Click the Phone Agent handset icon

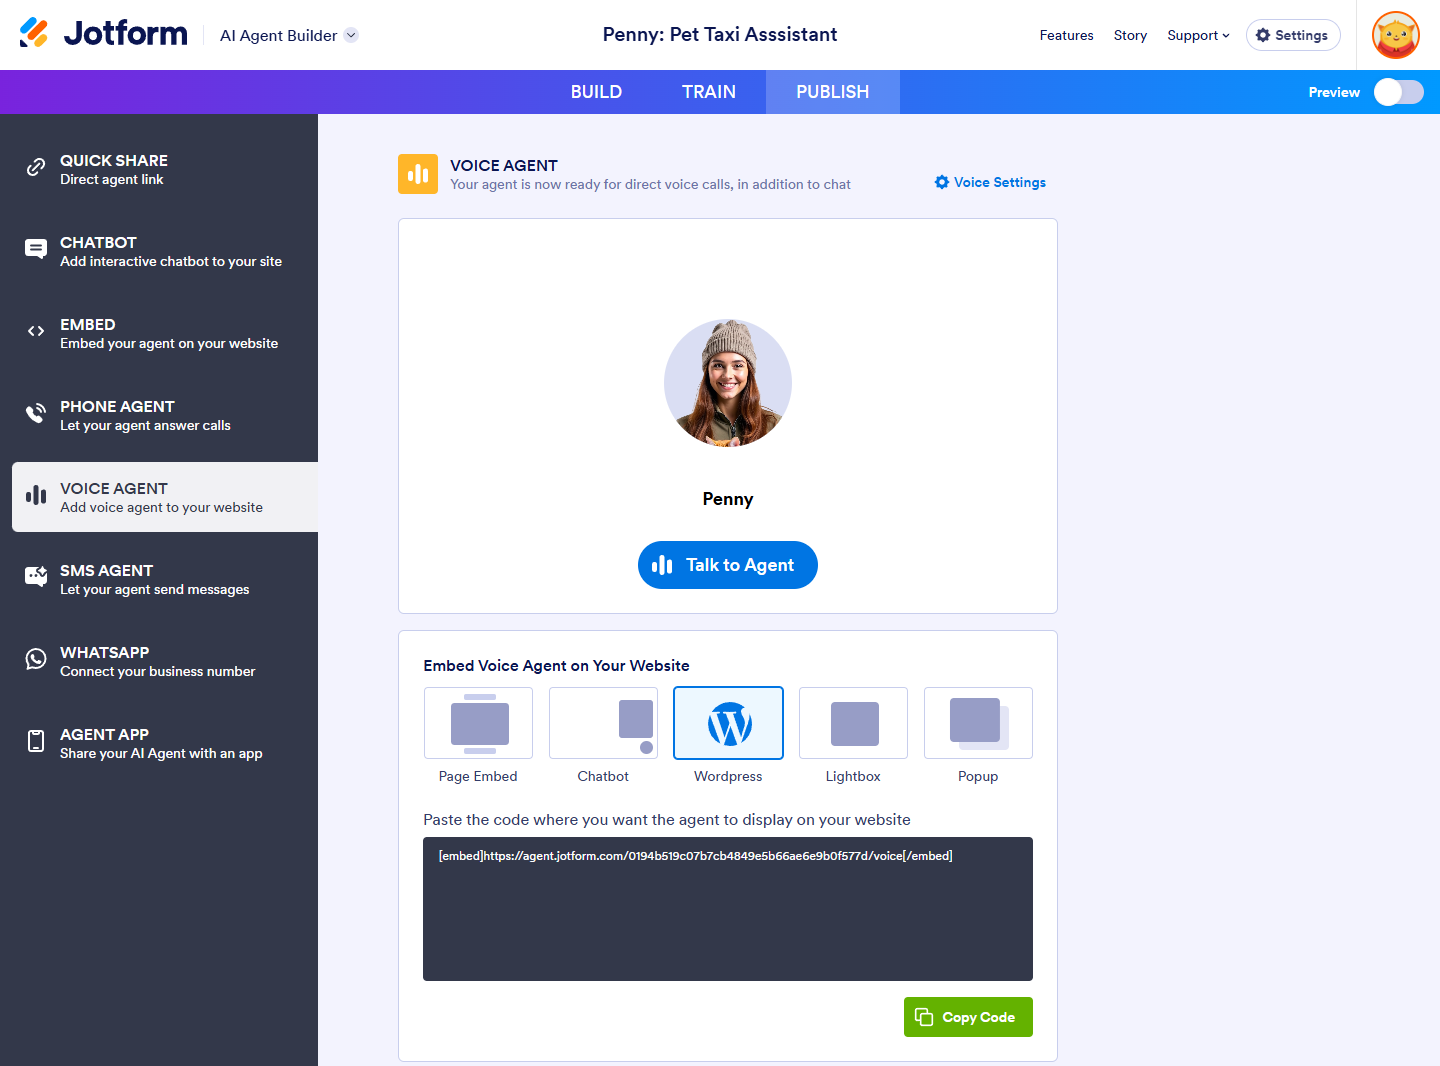tap(36, 413)
